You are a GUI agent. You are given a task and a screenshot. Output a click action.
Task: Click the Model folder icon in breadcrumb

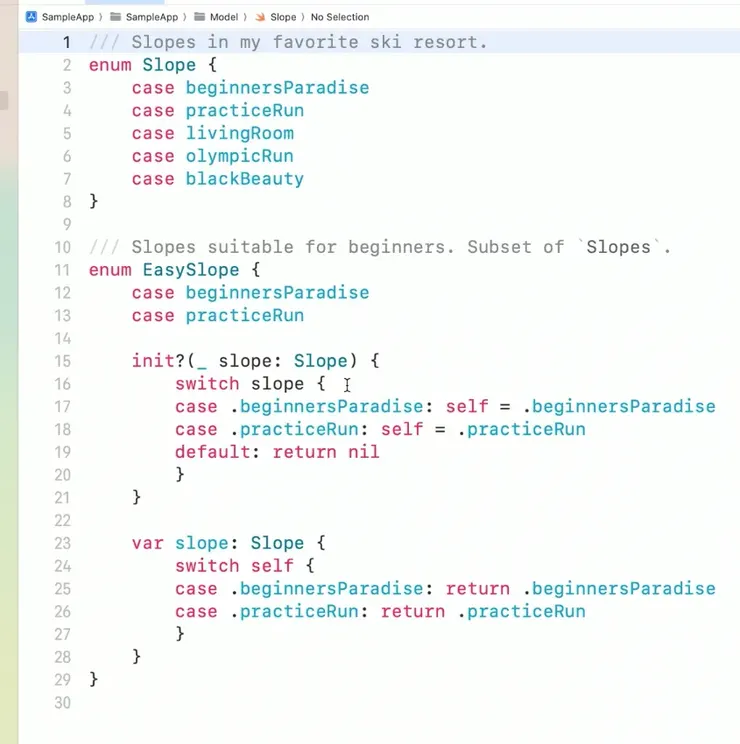[200, 17]
